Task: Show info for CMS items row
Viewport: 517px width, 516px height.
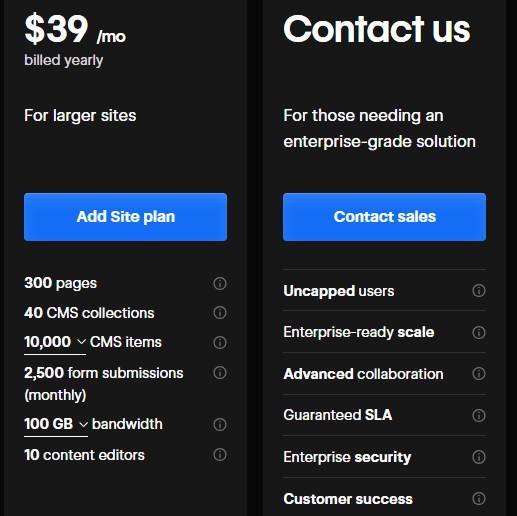Action: [220, 342]
